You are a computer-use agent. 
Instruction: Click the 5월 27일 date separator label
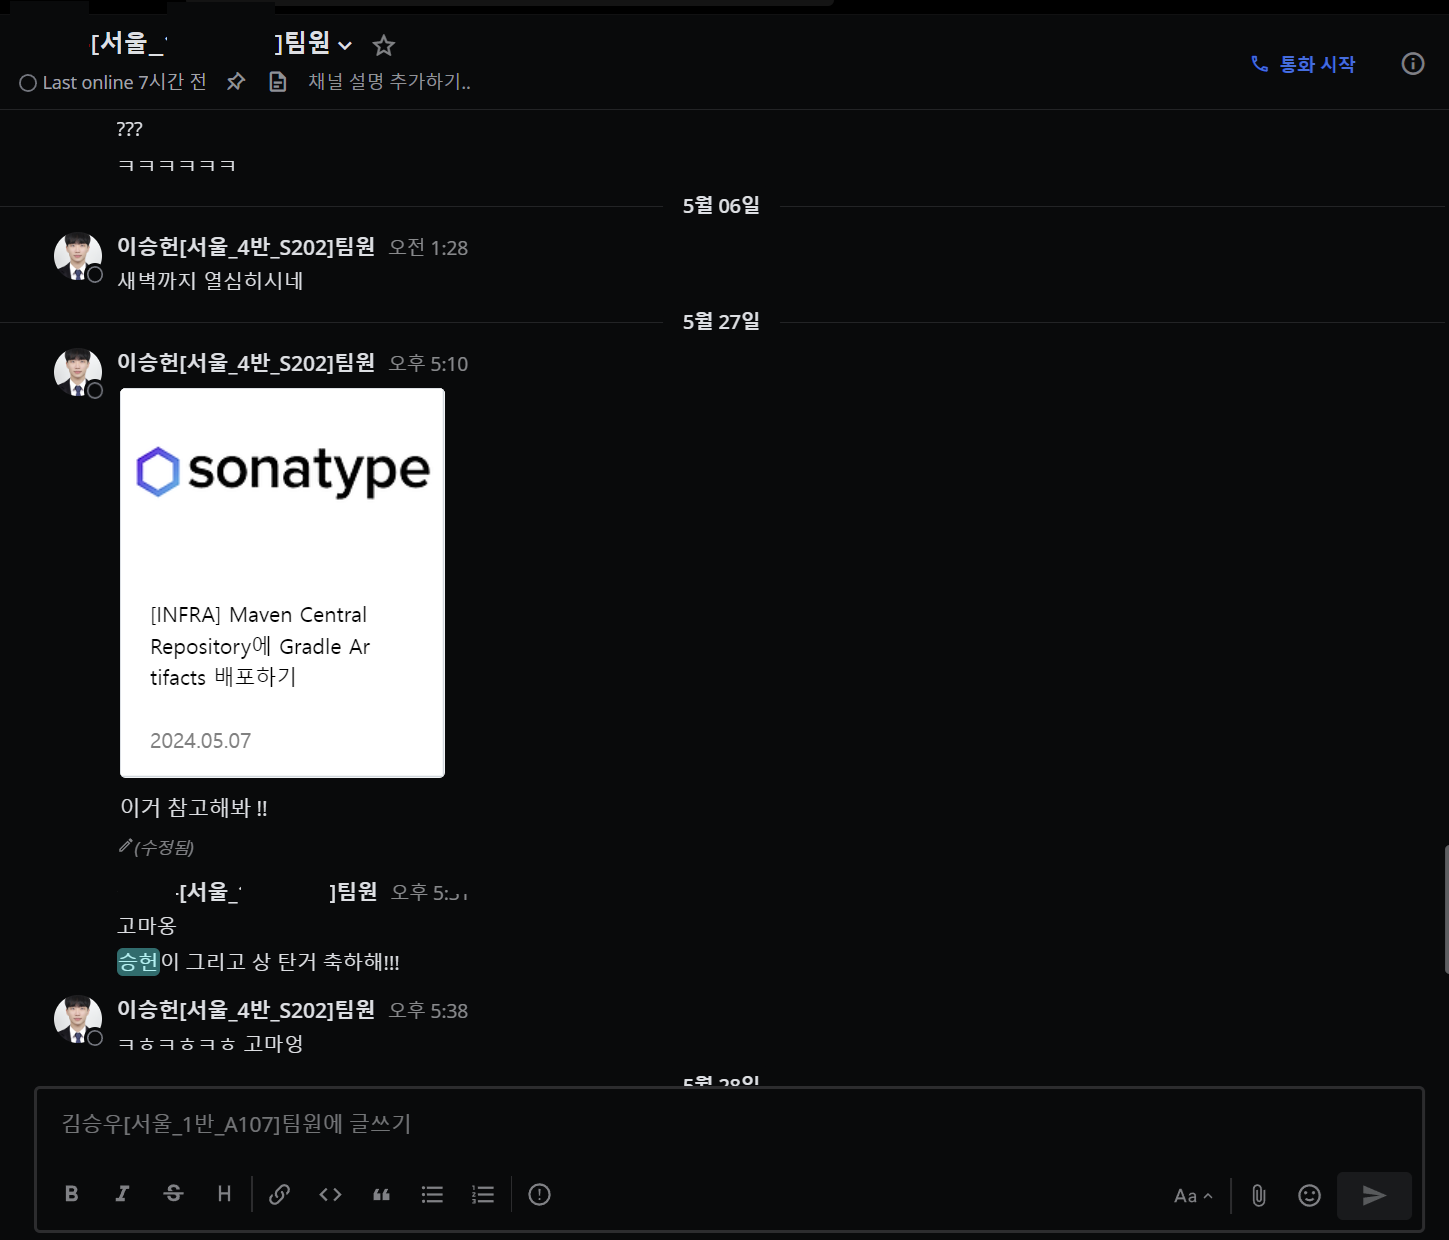pos(721,322)
